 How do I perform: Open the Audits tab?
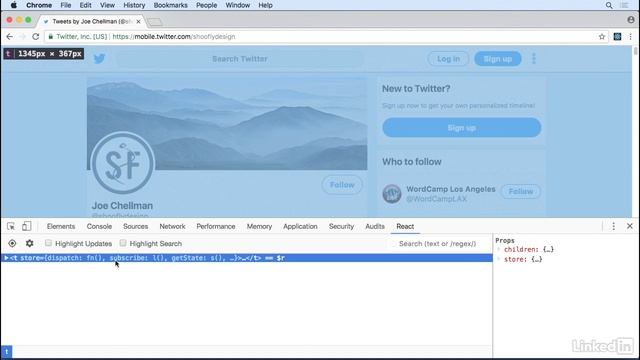pos(375,226)
